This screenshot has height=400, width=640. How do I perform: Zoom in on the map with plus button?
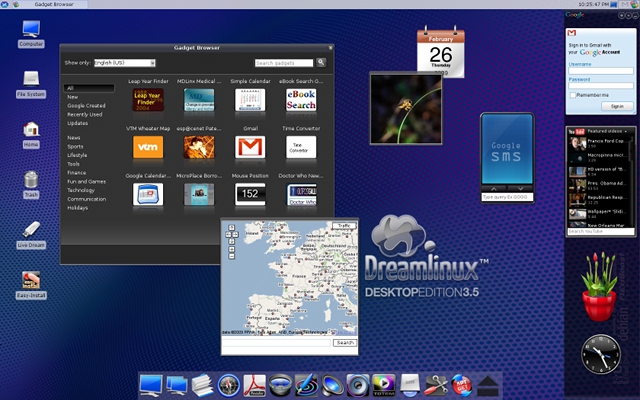click(x=231, y=249)
